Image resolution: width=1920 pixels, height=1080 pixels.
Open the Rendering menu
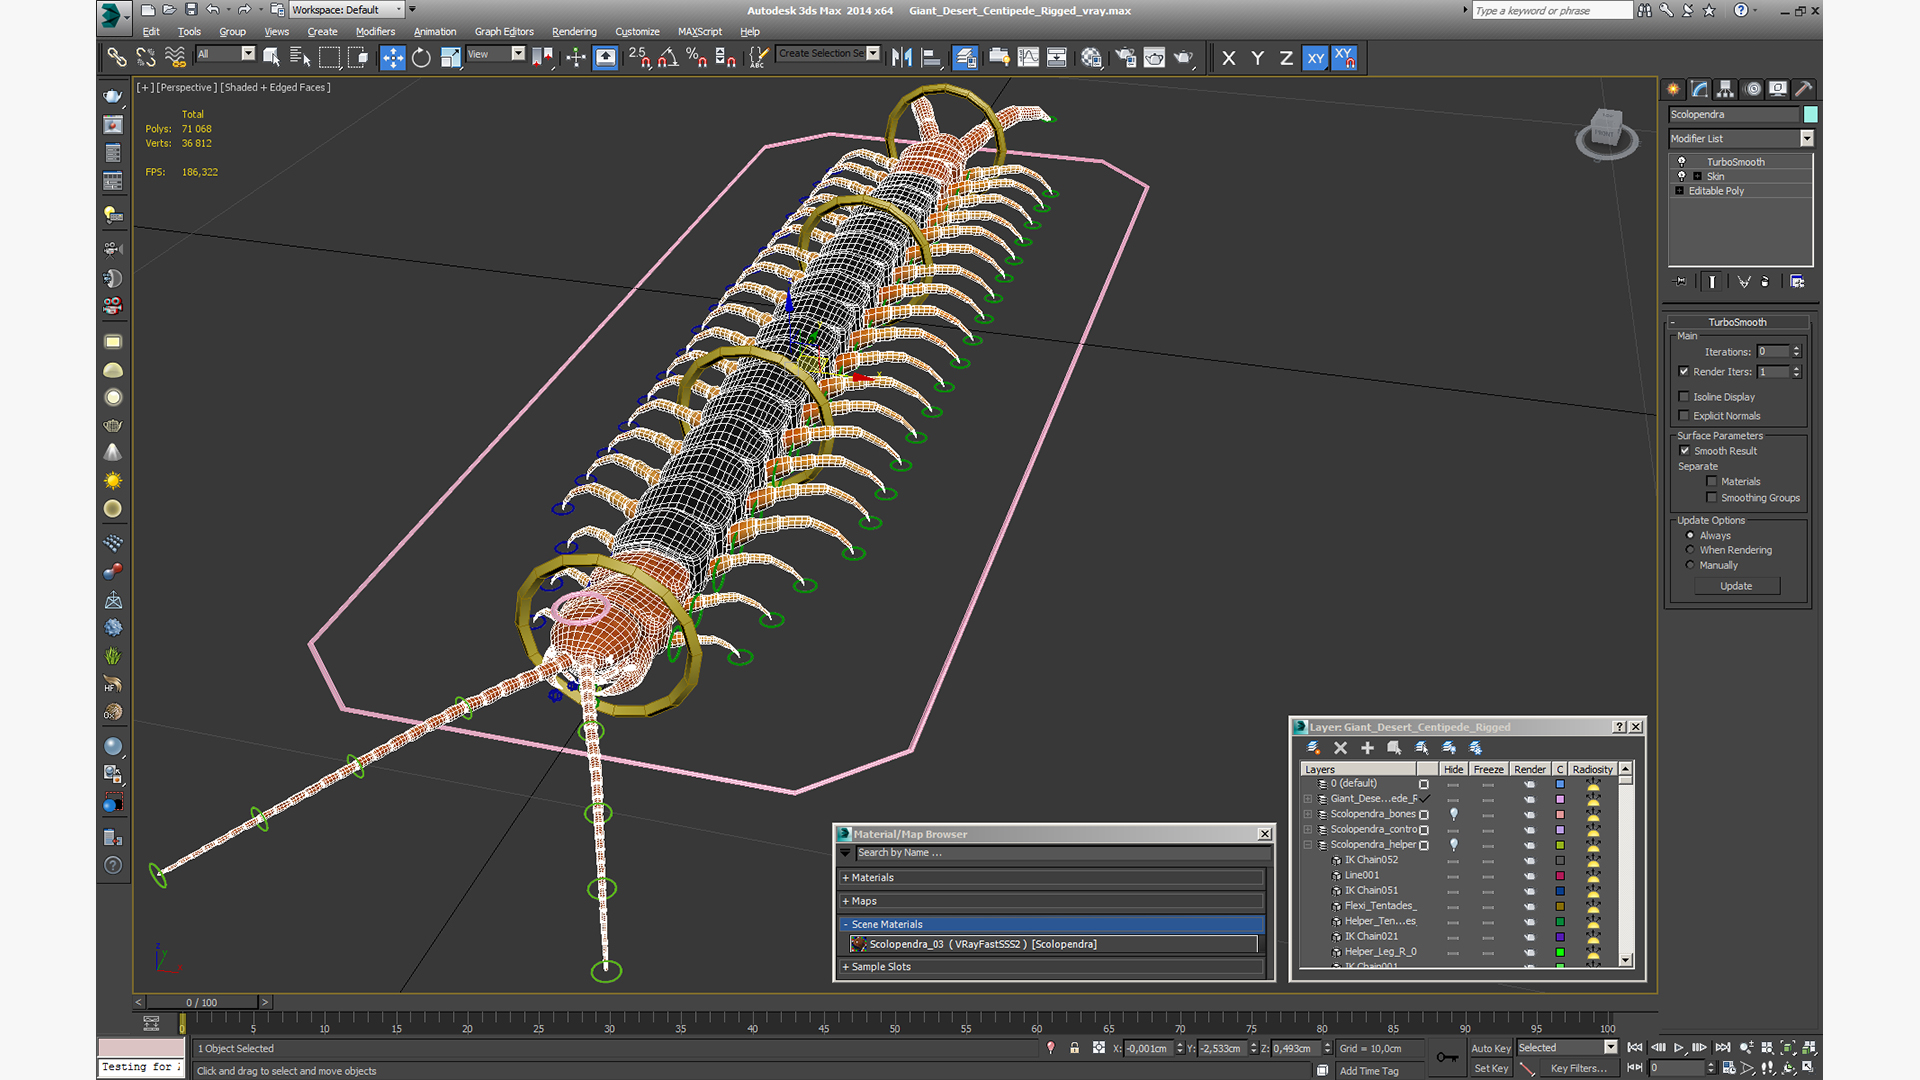click(574, 32)
